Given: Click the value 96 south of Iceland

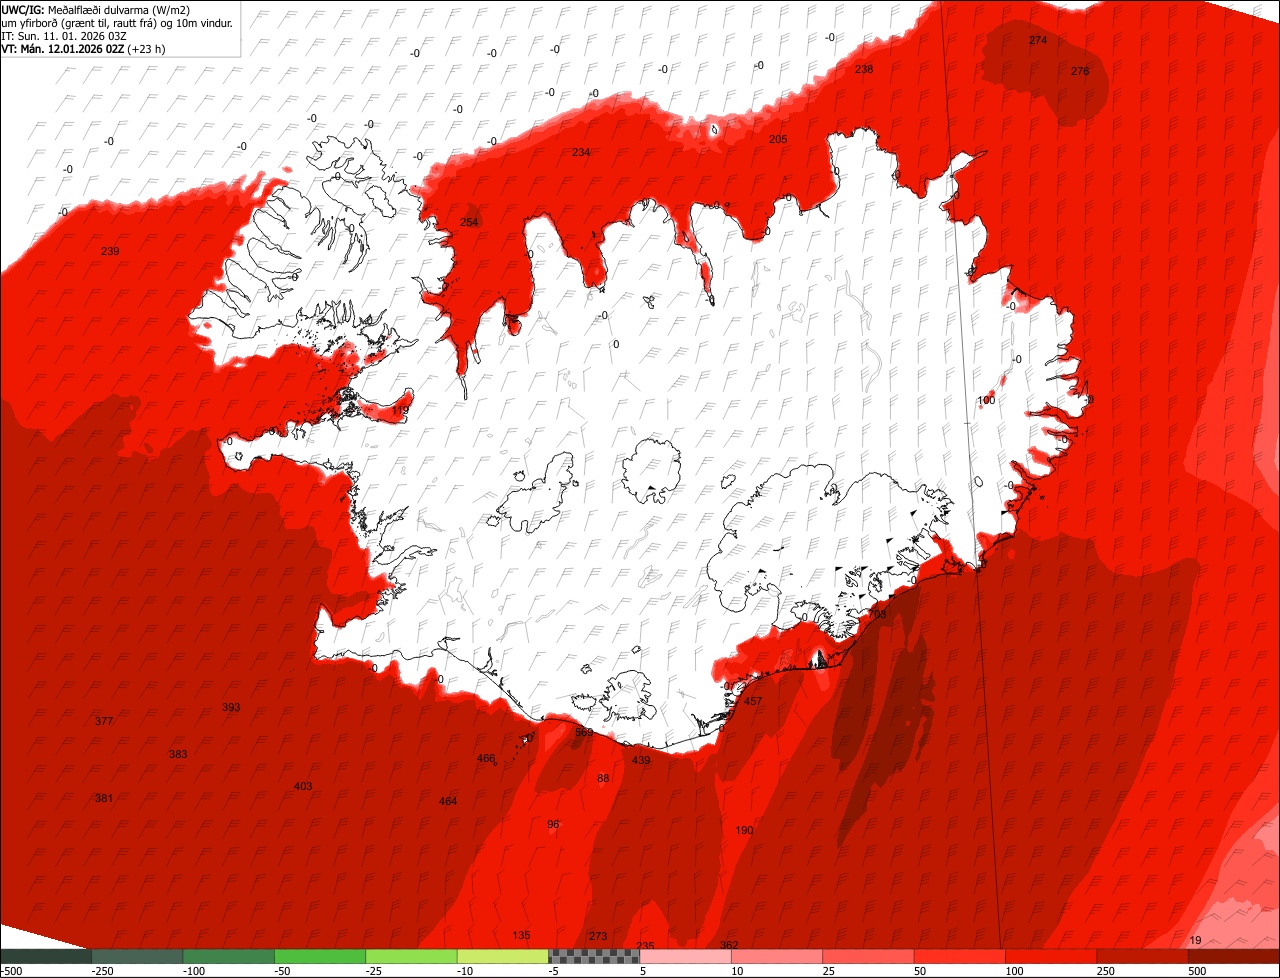Looking at the screenshot, I should pyautogui.click(x=553, y=824).
